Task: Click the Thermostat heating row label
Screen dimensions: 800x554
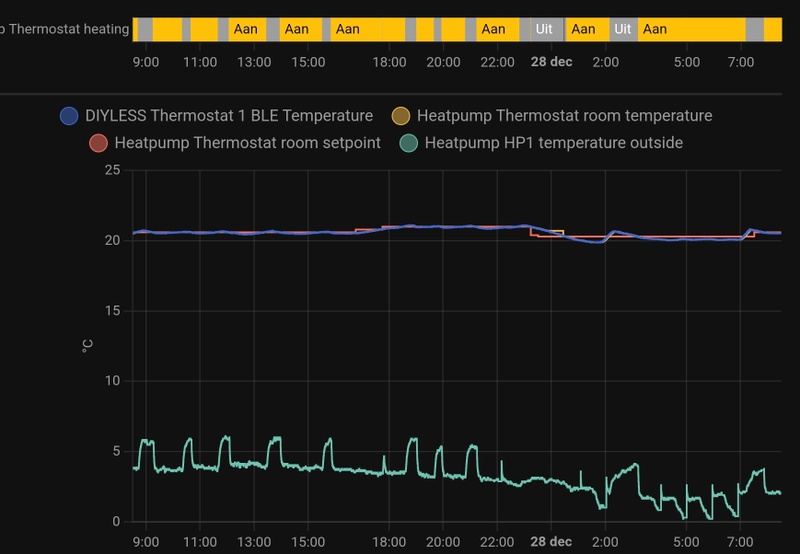Action: point(64,29)
